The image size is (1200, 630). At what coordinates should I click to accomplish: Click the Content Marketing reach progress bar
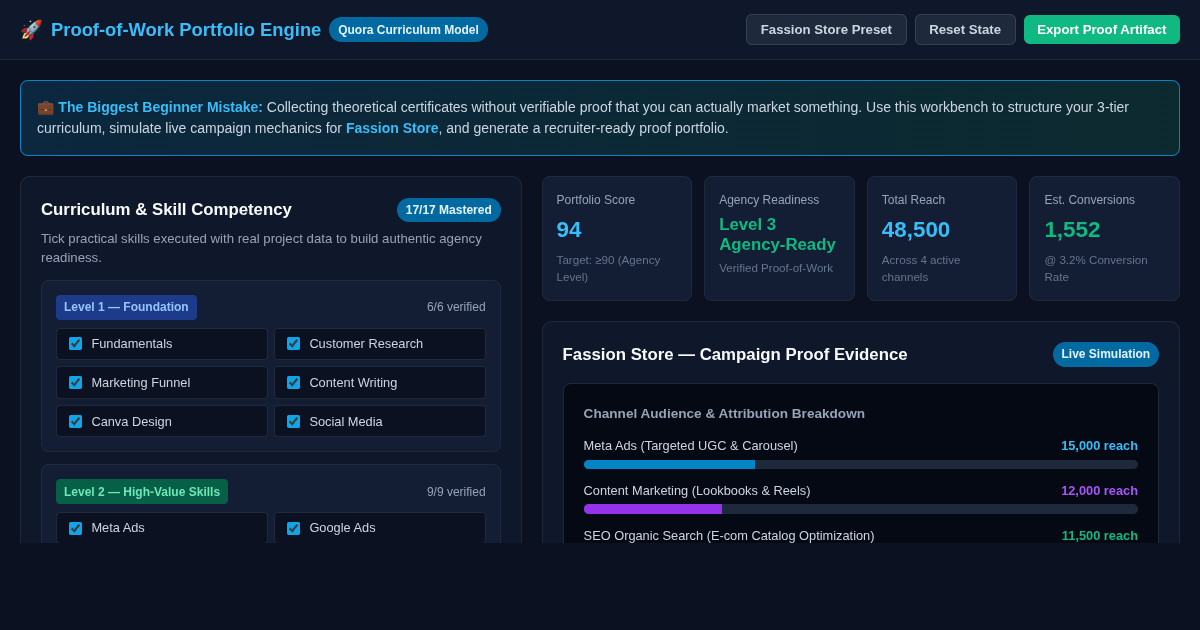click(x=860, y=509)
